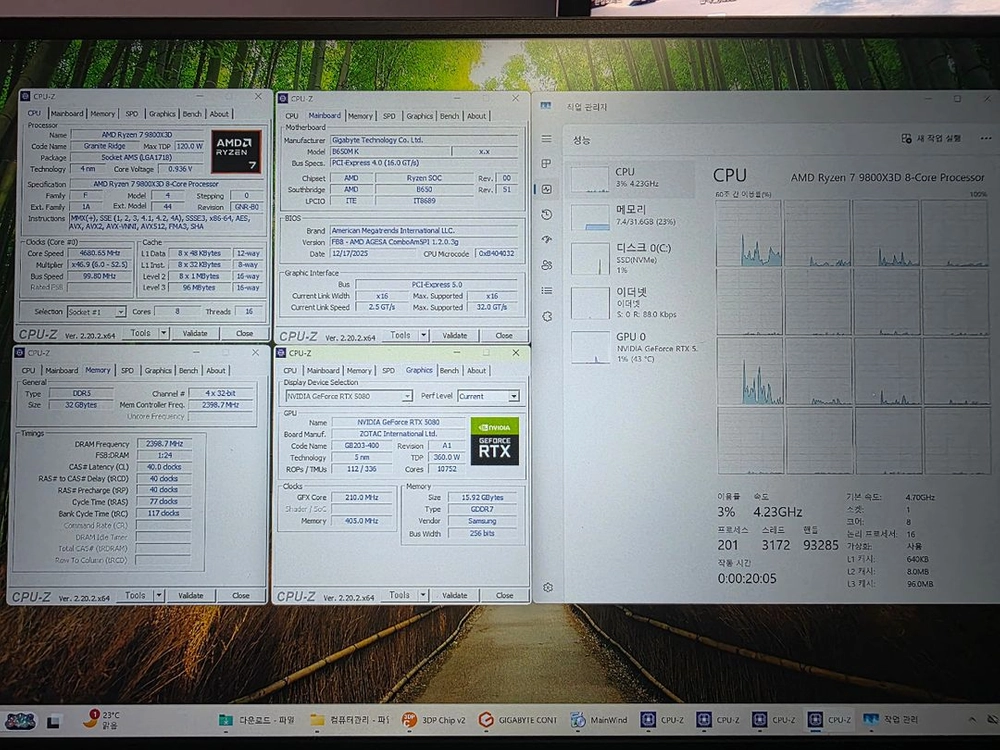Expand Tools arrow in Graphics tab window

coord(423,595)
